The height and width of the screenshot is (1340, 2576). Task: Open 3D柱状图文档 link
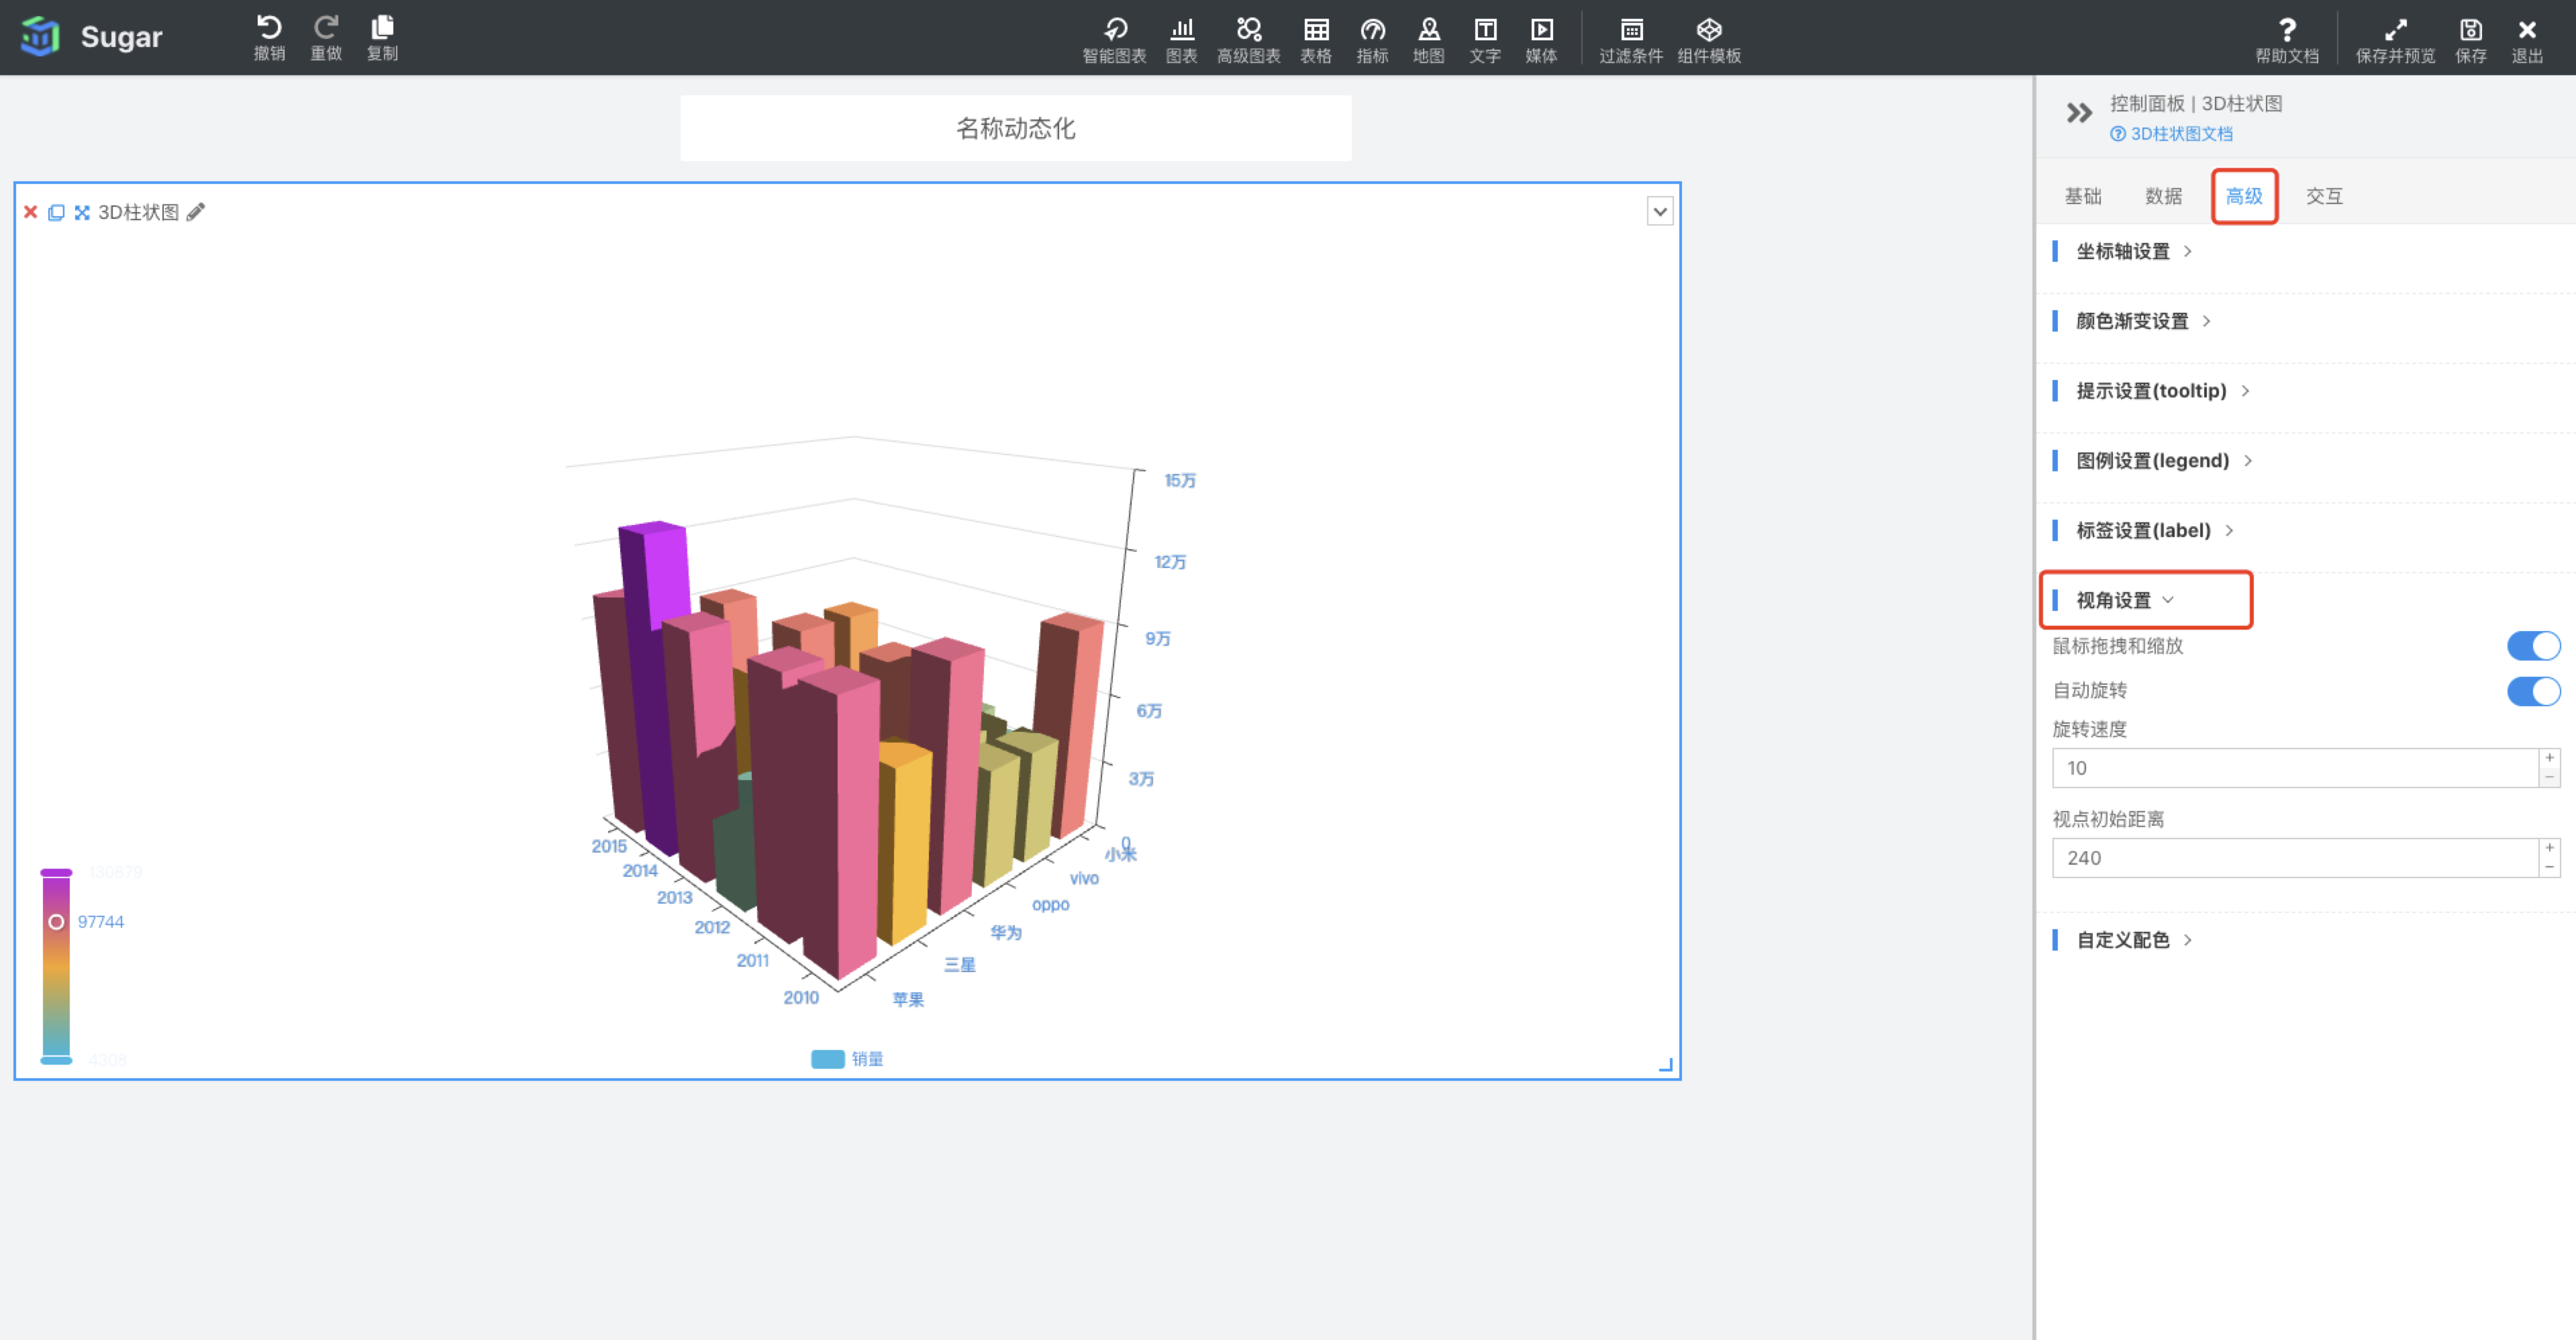(2171, 134)
